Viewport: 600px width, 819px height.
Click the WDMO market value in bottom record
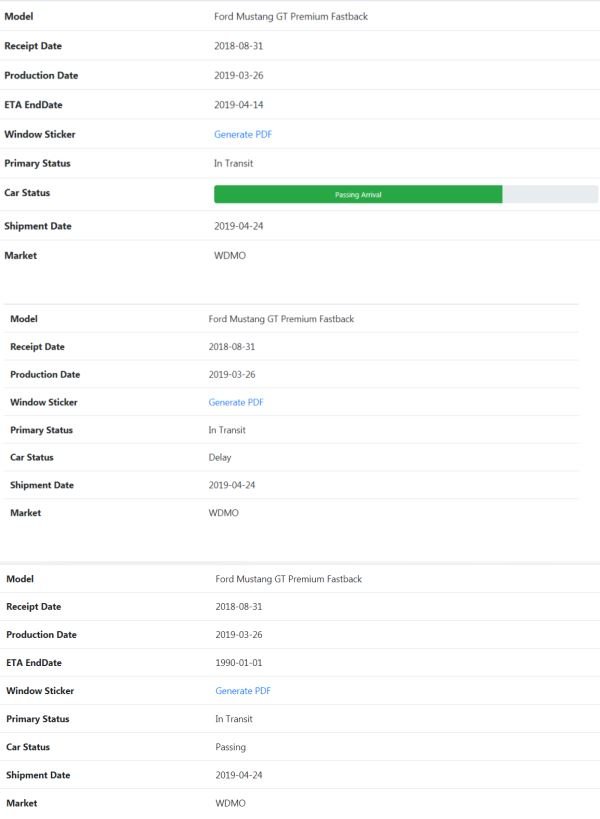point(231,803)
